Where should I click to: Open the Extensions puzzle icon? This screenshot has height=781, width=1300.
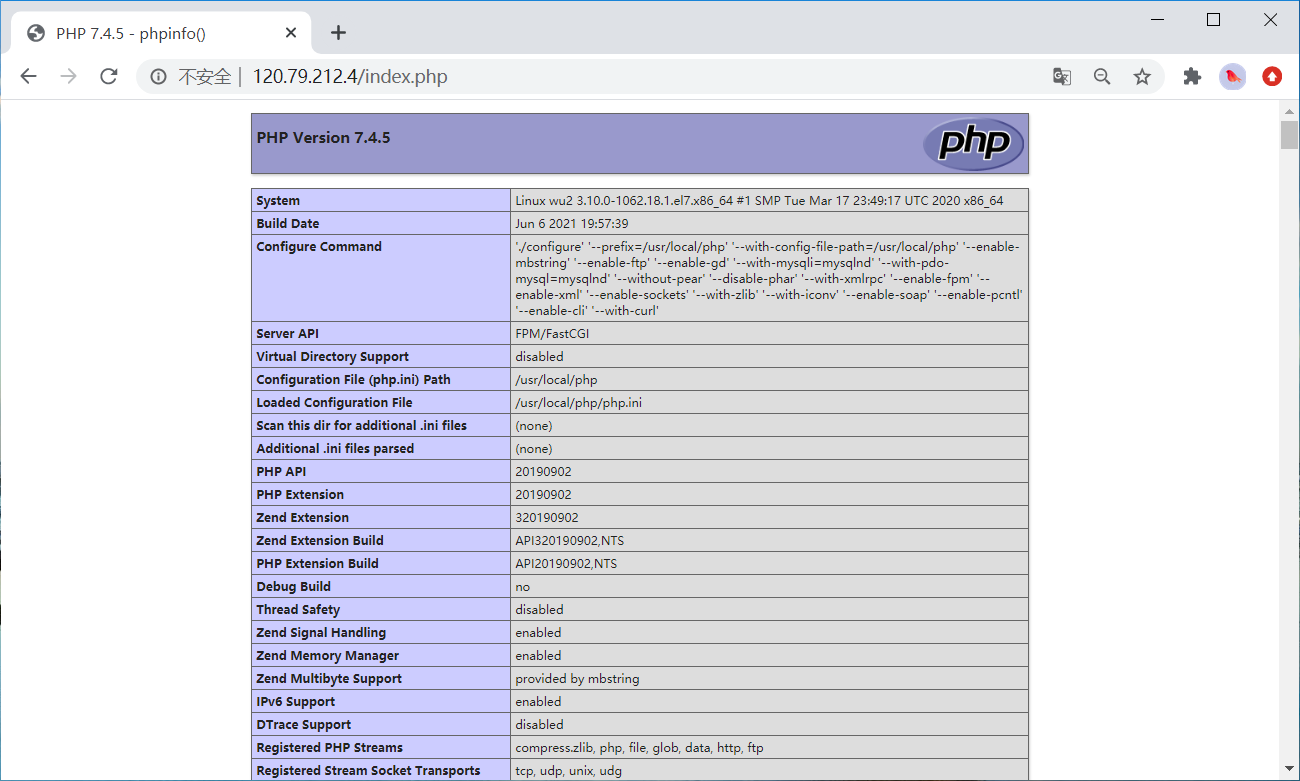point(1191,76)
